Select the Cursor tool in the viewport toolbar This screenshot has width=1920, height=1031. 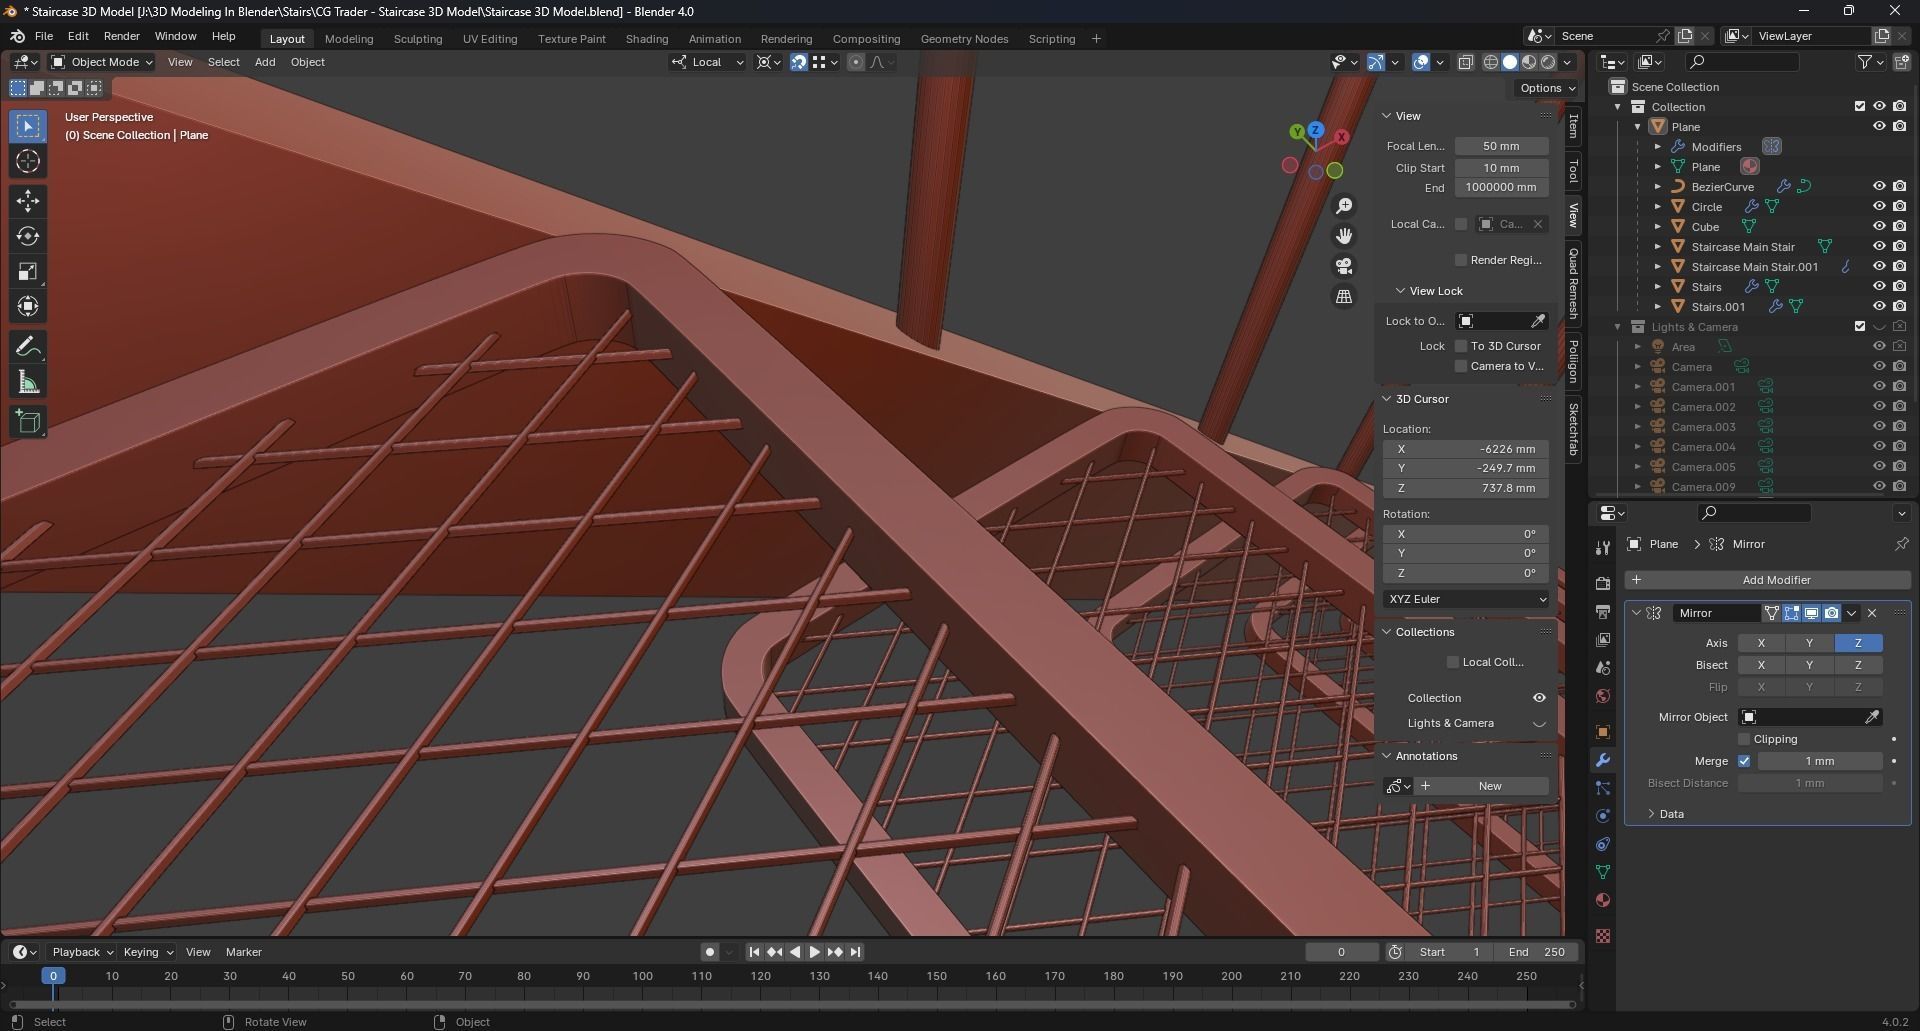[28, 161]
